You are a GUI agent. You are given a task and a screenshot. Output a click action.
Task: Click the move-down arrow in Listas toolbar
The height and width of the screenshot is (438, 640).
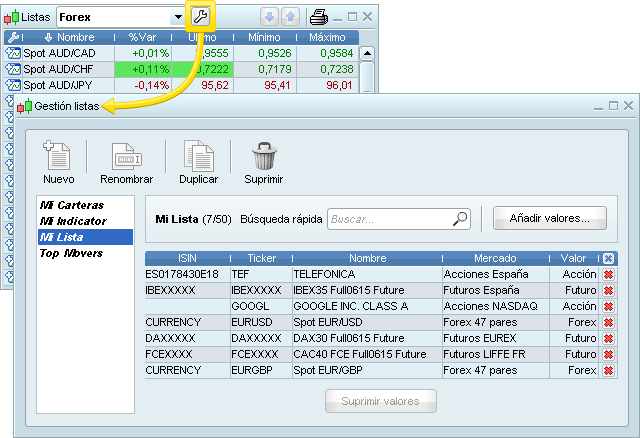pos(269,17)
